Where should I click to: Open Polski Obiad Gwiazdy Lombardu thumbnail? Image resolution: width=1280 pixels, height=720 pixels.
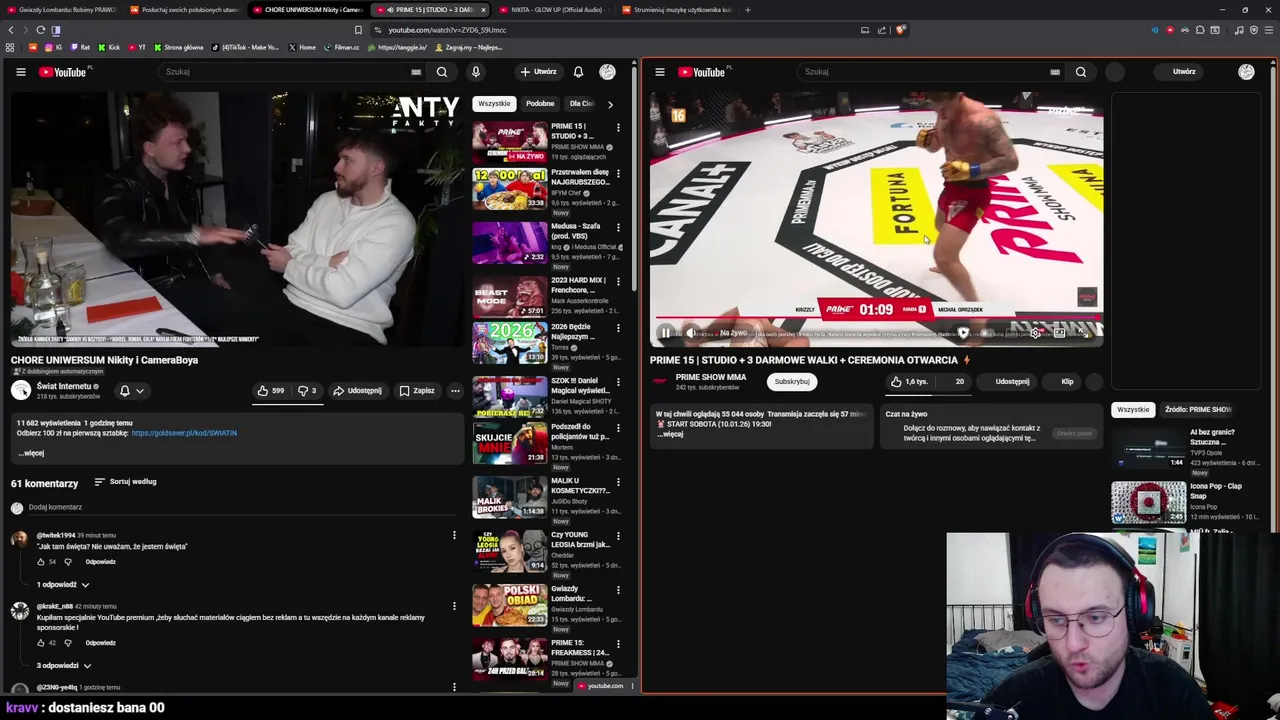[x=510, y=605]
